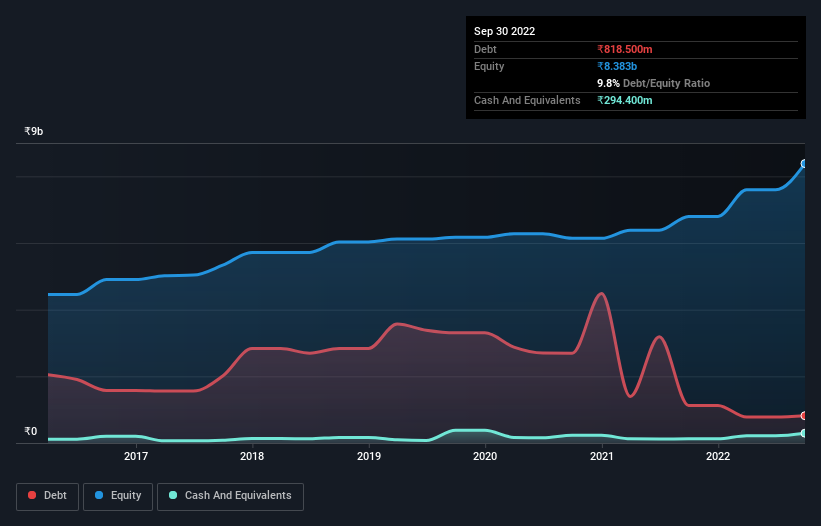Image resolution: width=821 pixels, height=526 pixels.
Task: Click the Debt endpoint marker on chart
Action: [x=804, y=416]
